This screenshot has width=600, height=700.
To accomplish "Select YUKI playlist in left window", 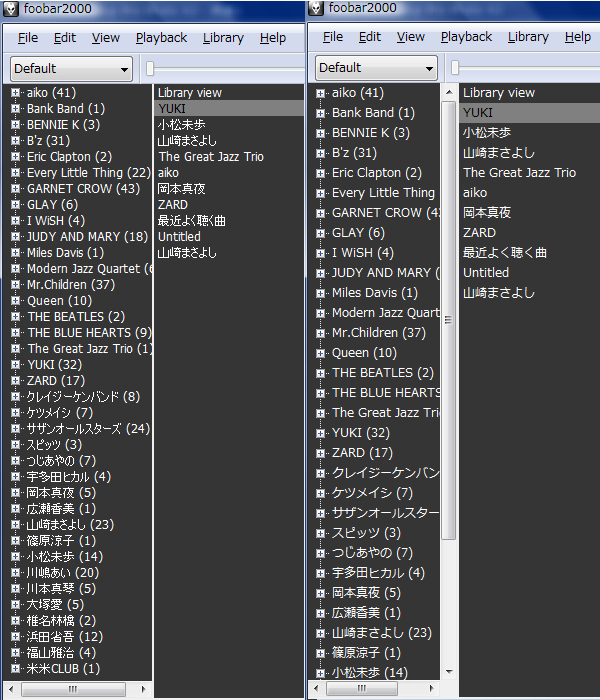I will tap(229, 108).
